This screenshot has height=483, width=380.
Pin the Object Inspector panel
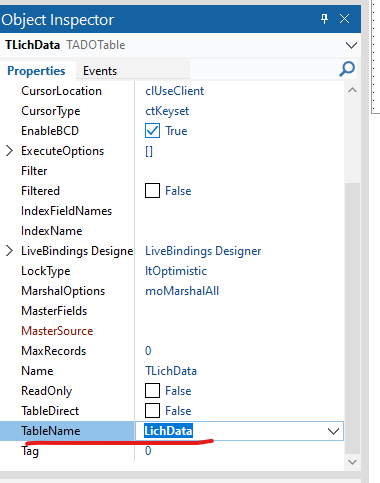324,19
